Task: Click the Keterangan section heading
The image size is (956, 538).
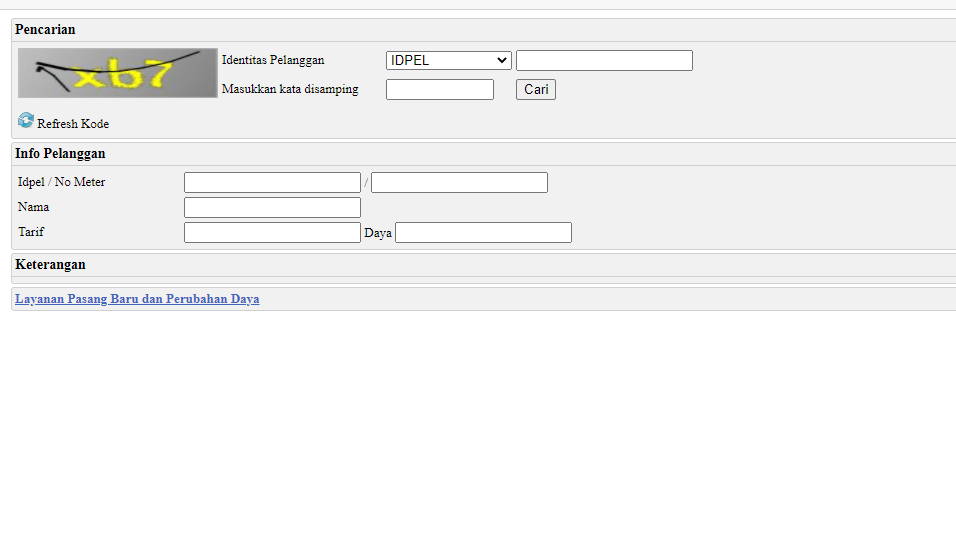Action: pyautogui.click(x=51, y=264)
